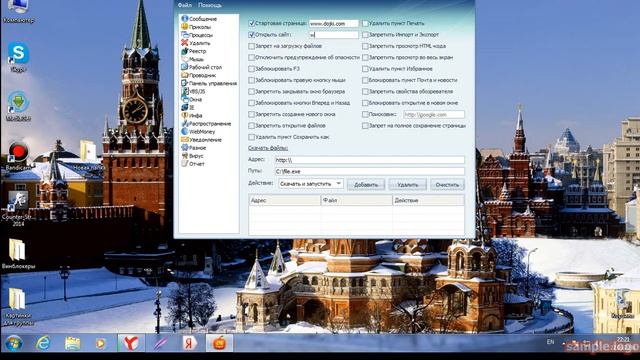Open the Окна section
Screen dimensions: 640x360
[x=192, y=99]
